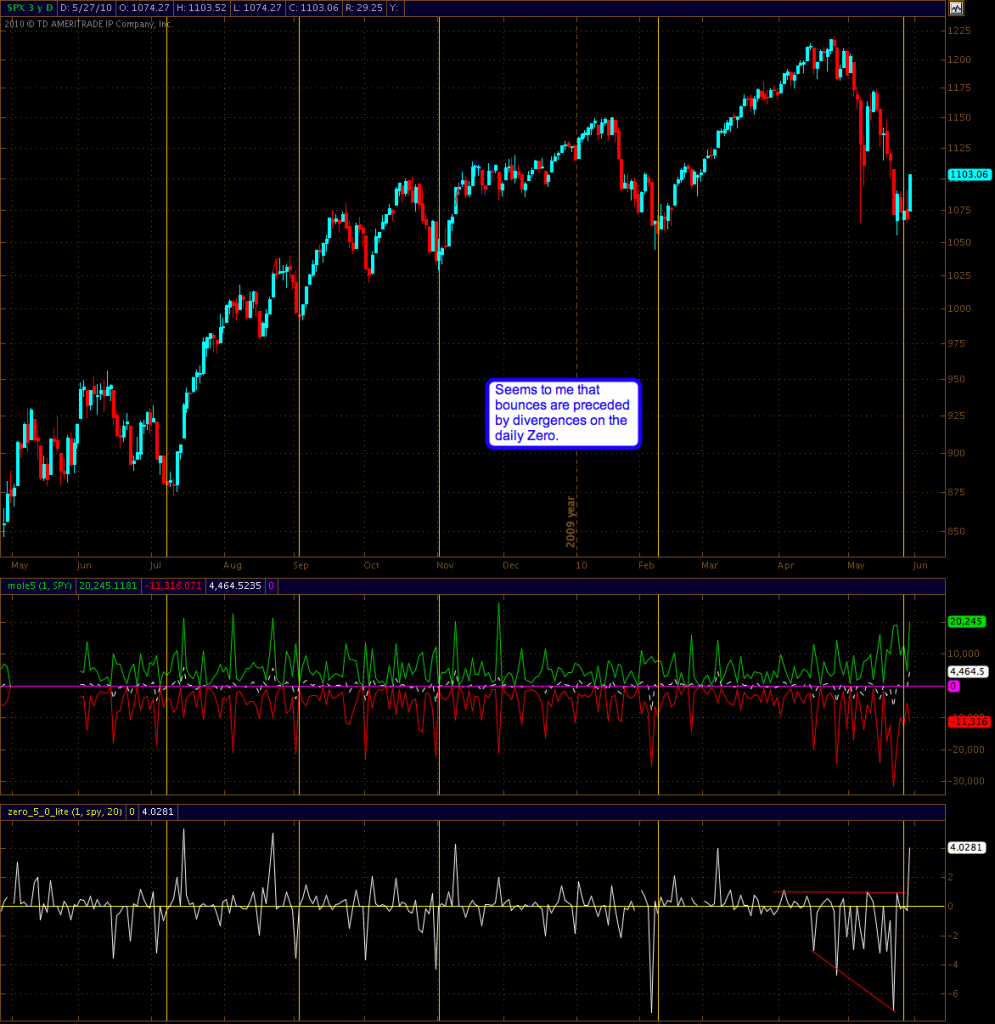Click the 4.0281 value in zero header
Image resolution: width=995 pixels, height=1024 pixels.
158,812
